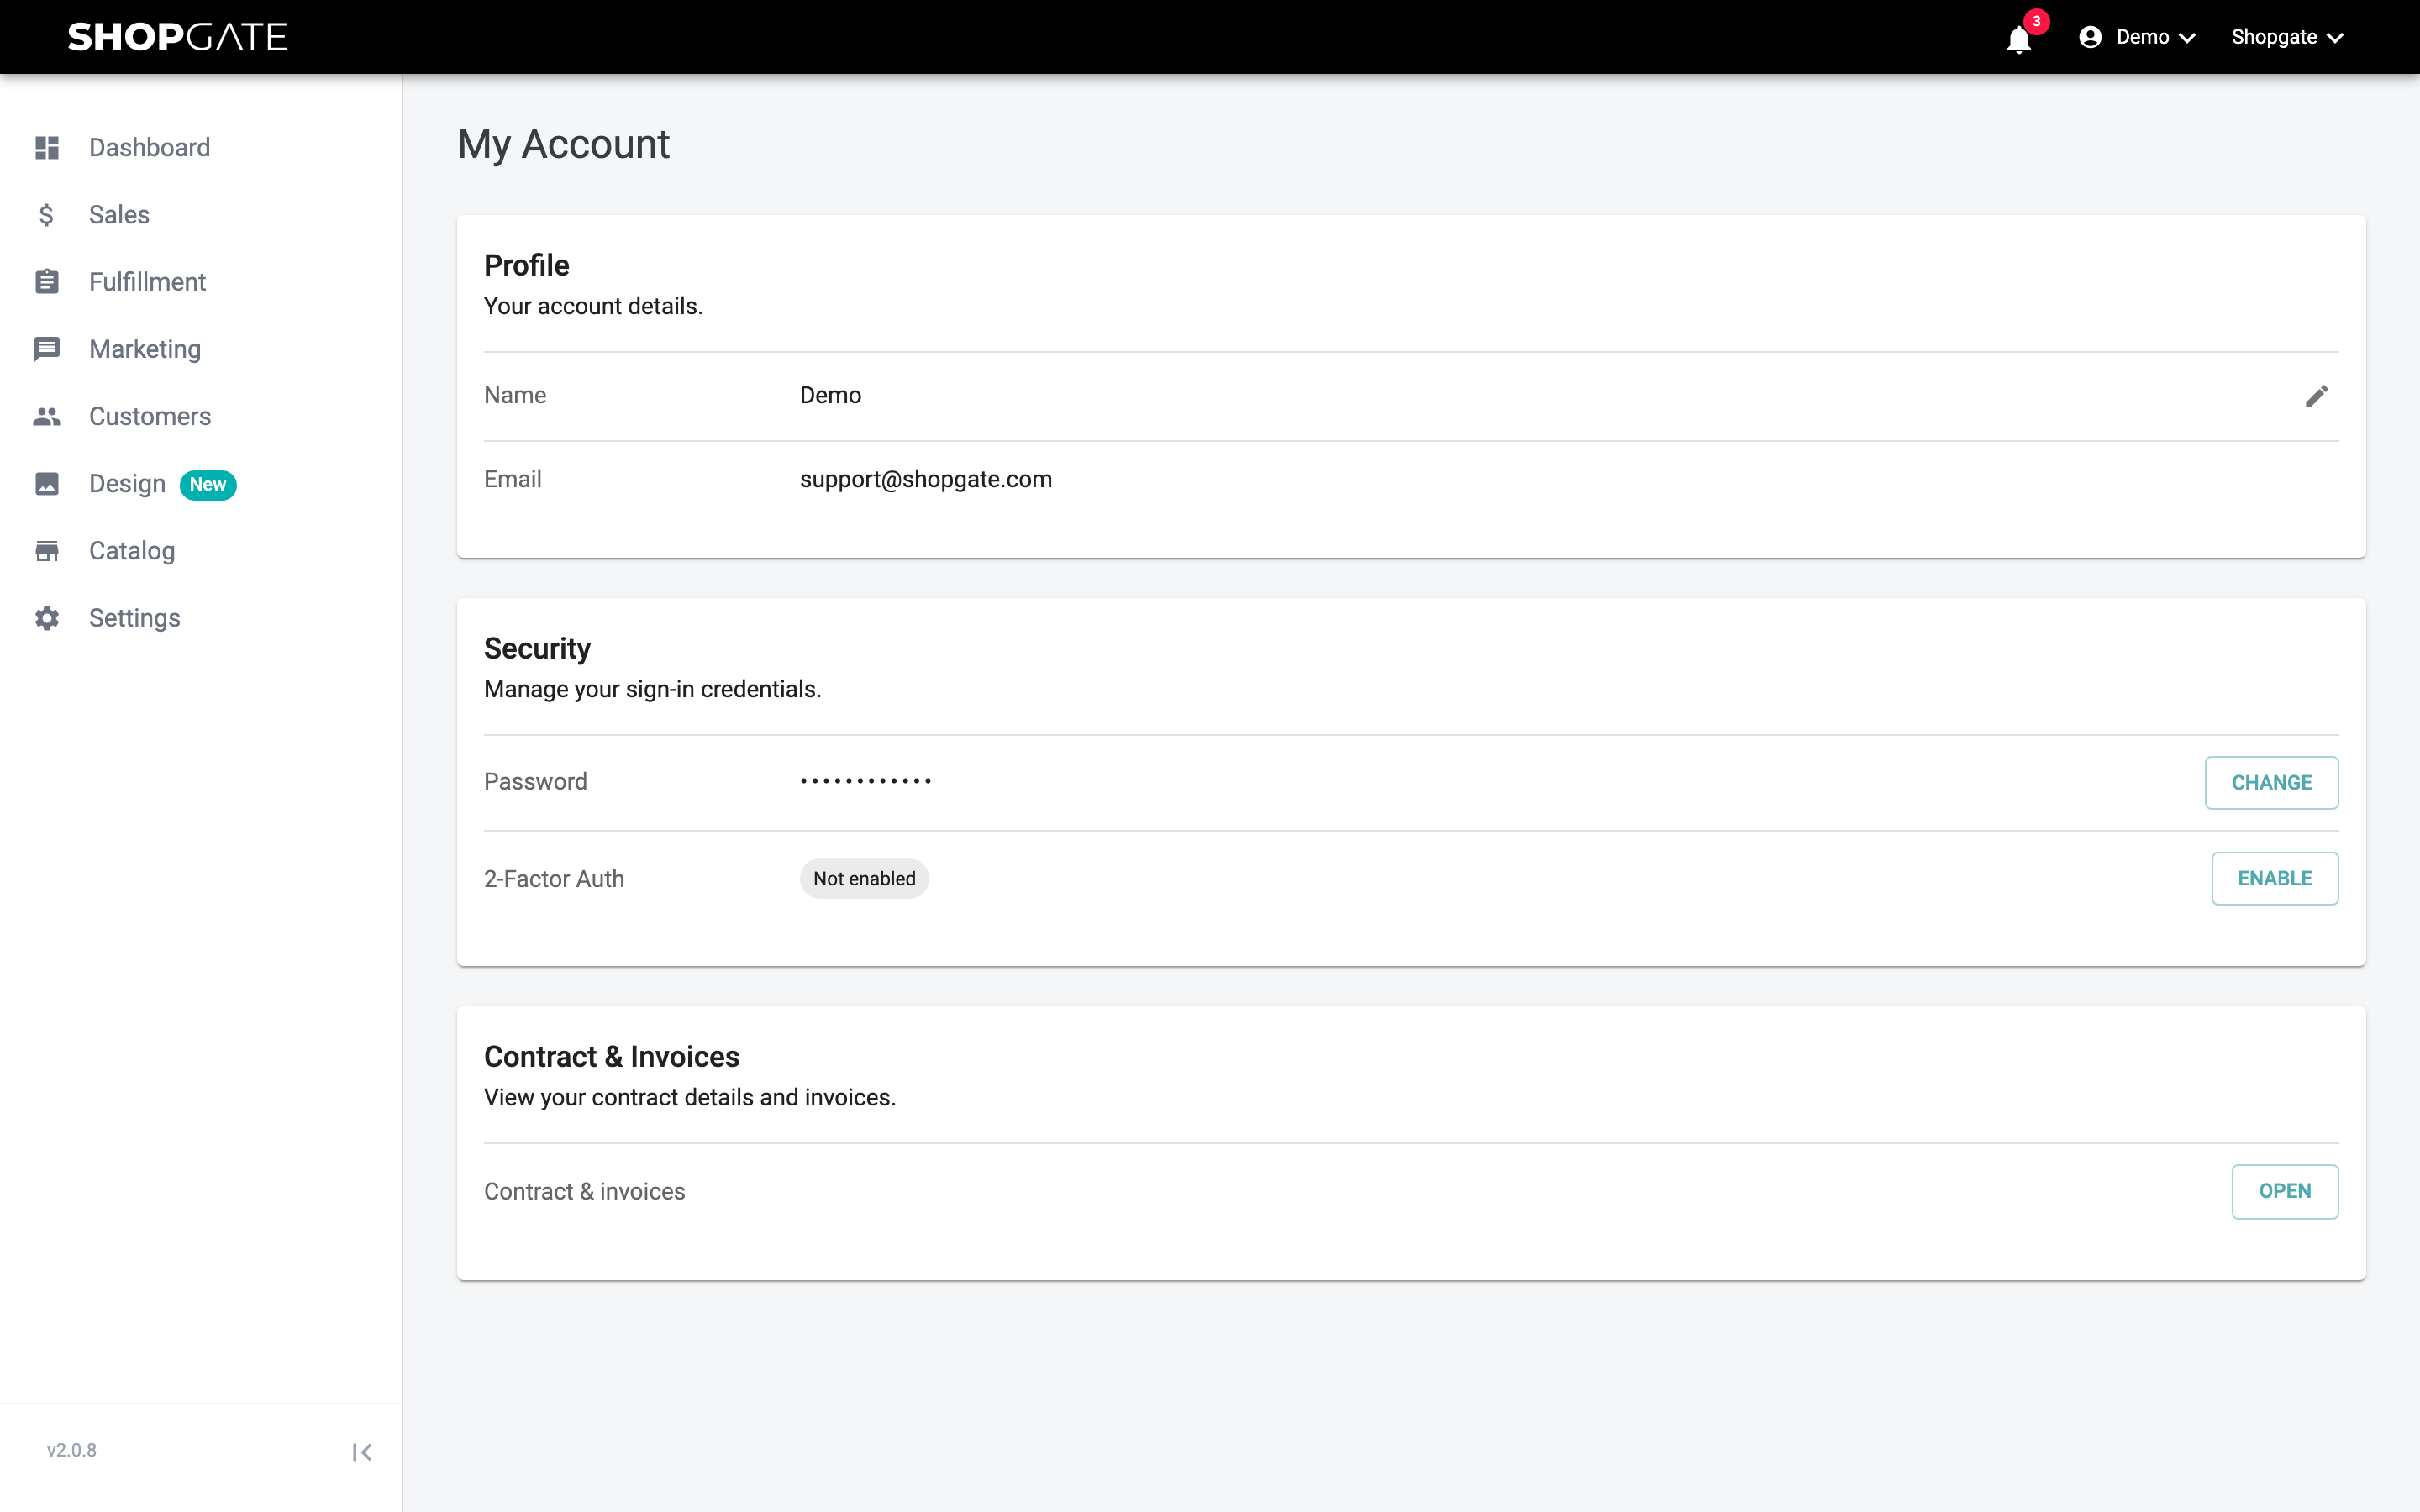Open the notifications bell icon
Image resolution: width=2420 pixels, height=1512 pixels.
tap(2018, 39)
